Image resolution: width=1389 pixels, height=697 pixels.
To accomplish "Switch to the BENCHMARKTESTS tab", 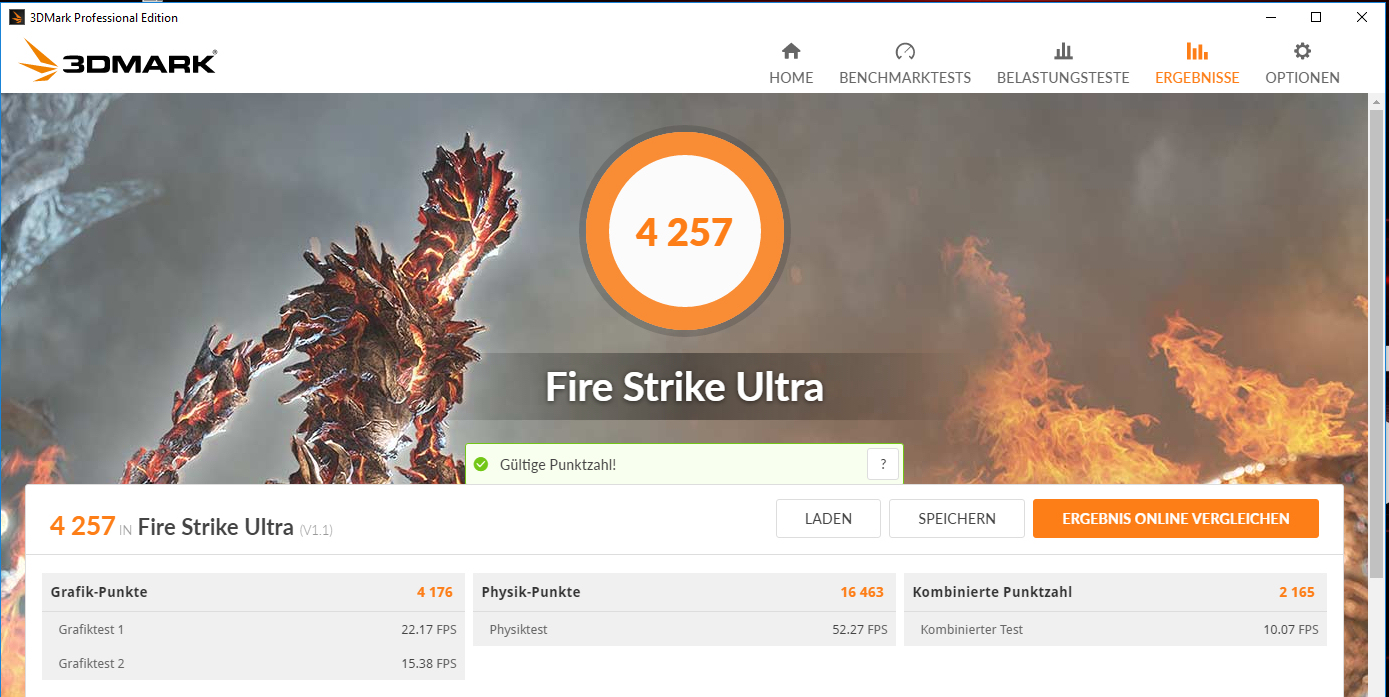I will pyautogui.click(x=905, y=63).
